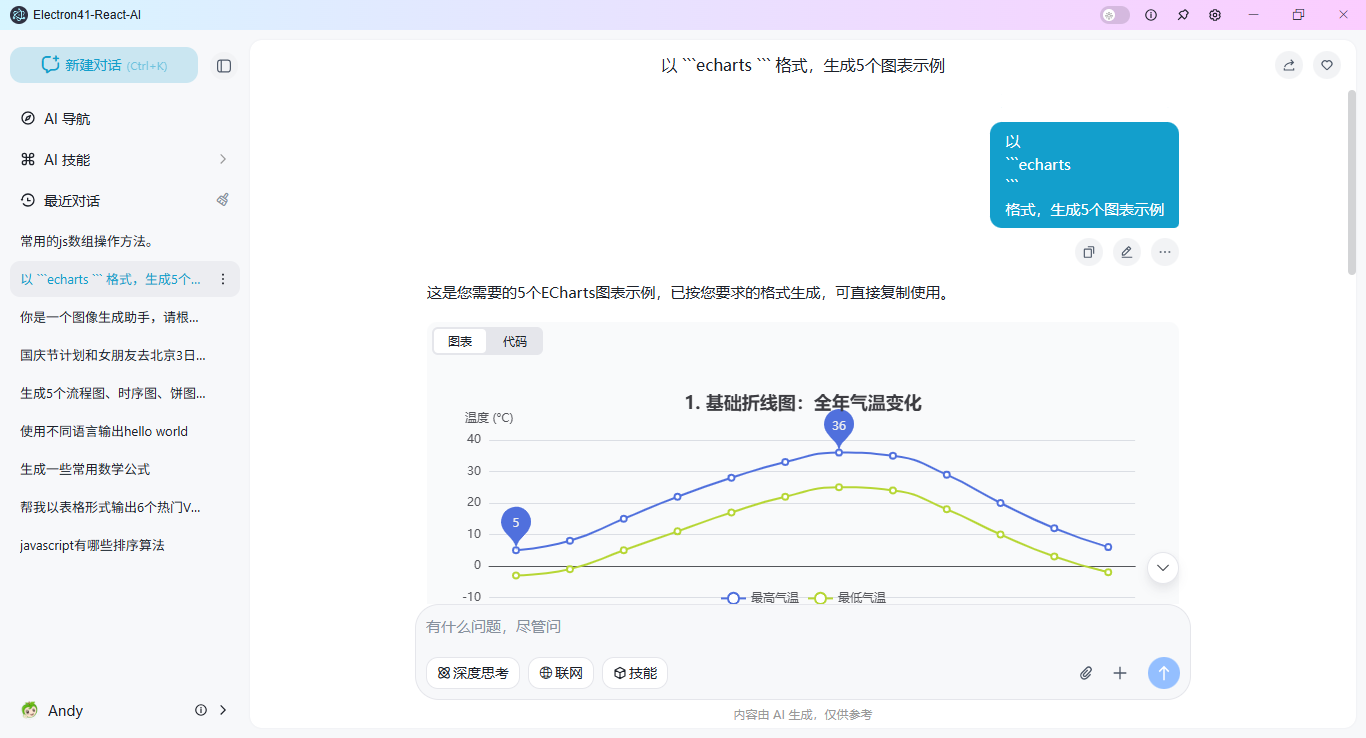Open chat 生成一些常用数学公式
Screen dimensions: 1366x738
[x=125, y=469]
